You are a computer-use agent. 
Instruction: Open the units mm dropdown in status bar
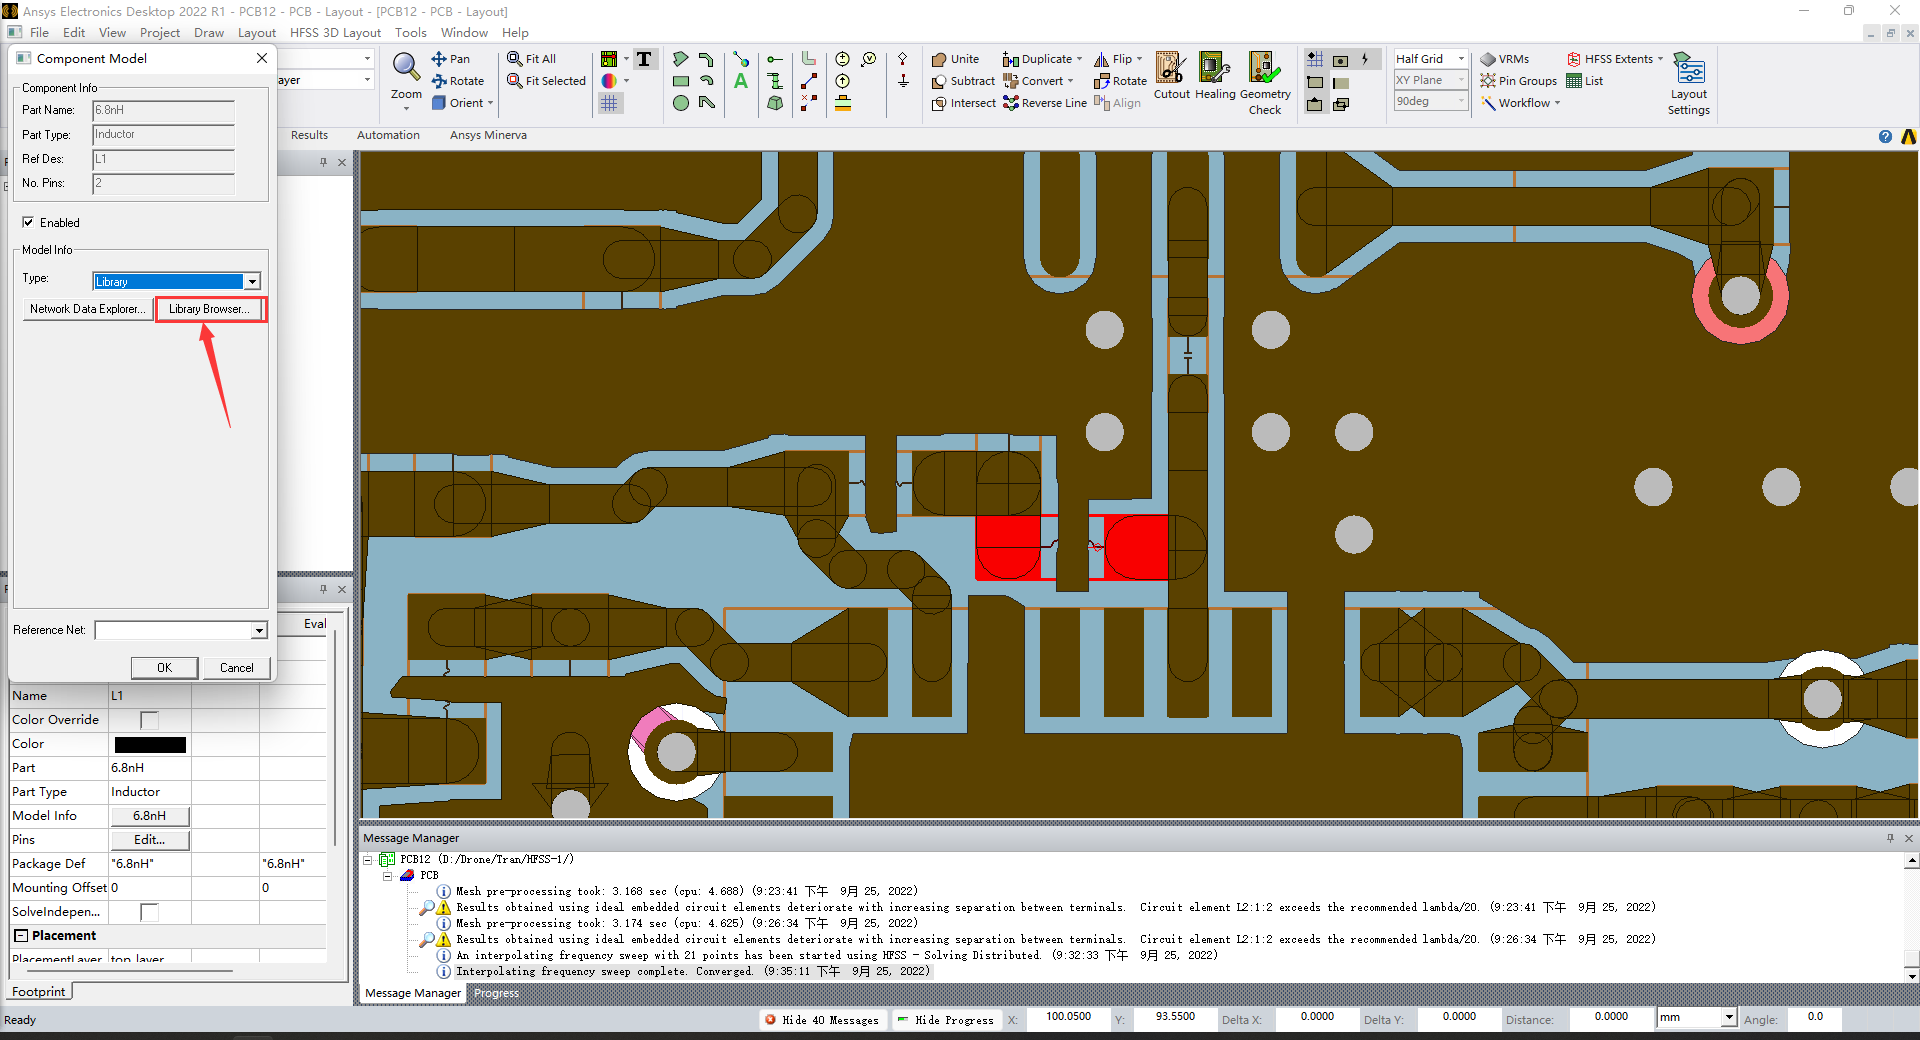(1728, 1018)
